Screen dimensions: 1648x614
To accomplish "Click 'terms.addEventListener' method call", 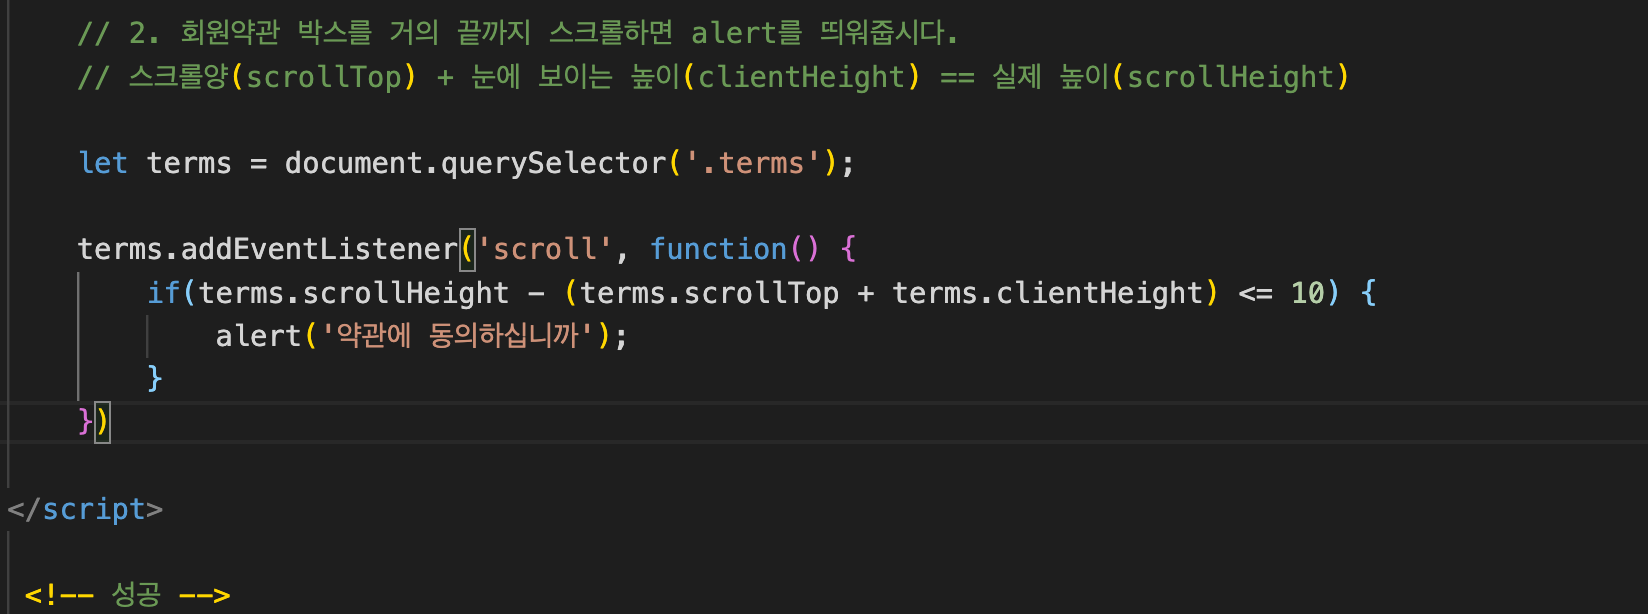I will (267, 249).
